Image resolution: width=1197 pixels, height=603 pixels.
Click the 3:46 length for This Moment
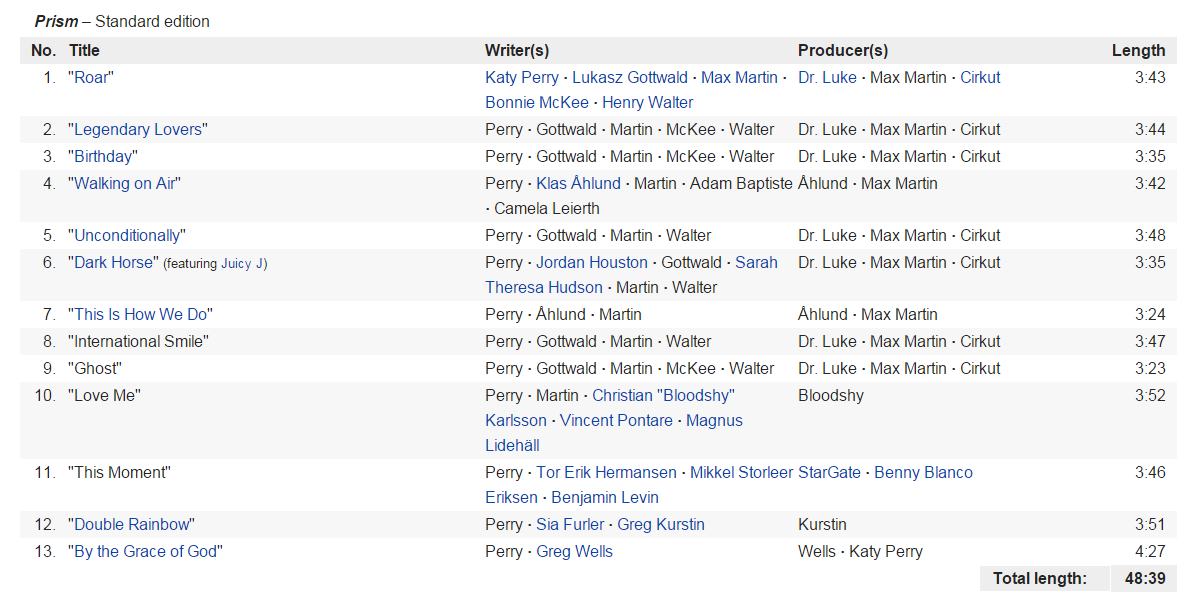coord(1150,472)
